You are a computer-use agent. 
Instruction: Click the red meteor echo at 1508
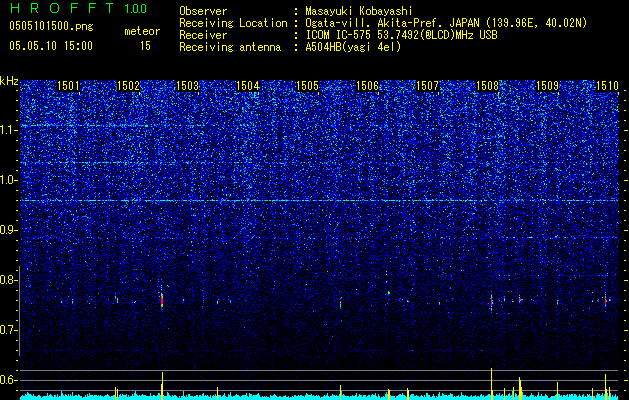click(x=491, y=302)
